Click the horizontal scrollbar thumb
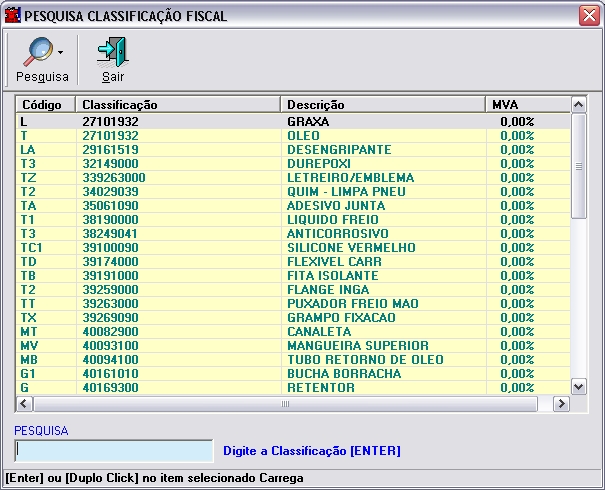Image resolution: width=605 pixels, height=490 pixels. pyautogui.click(x=285, y=404)
